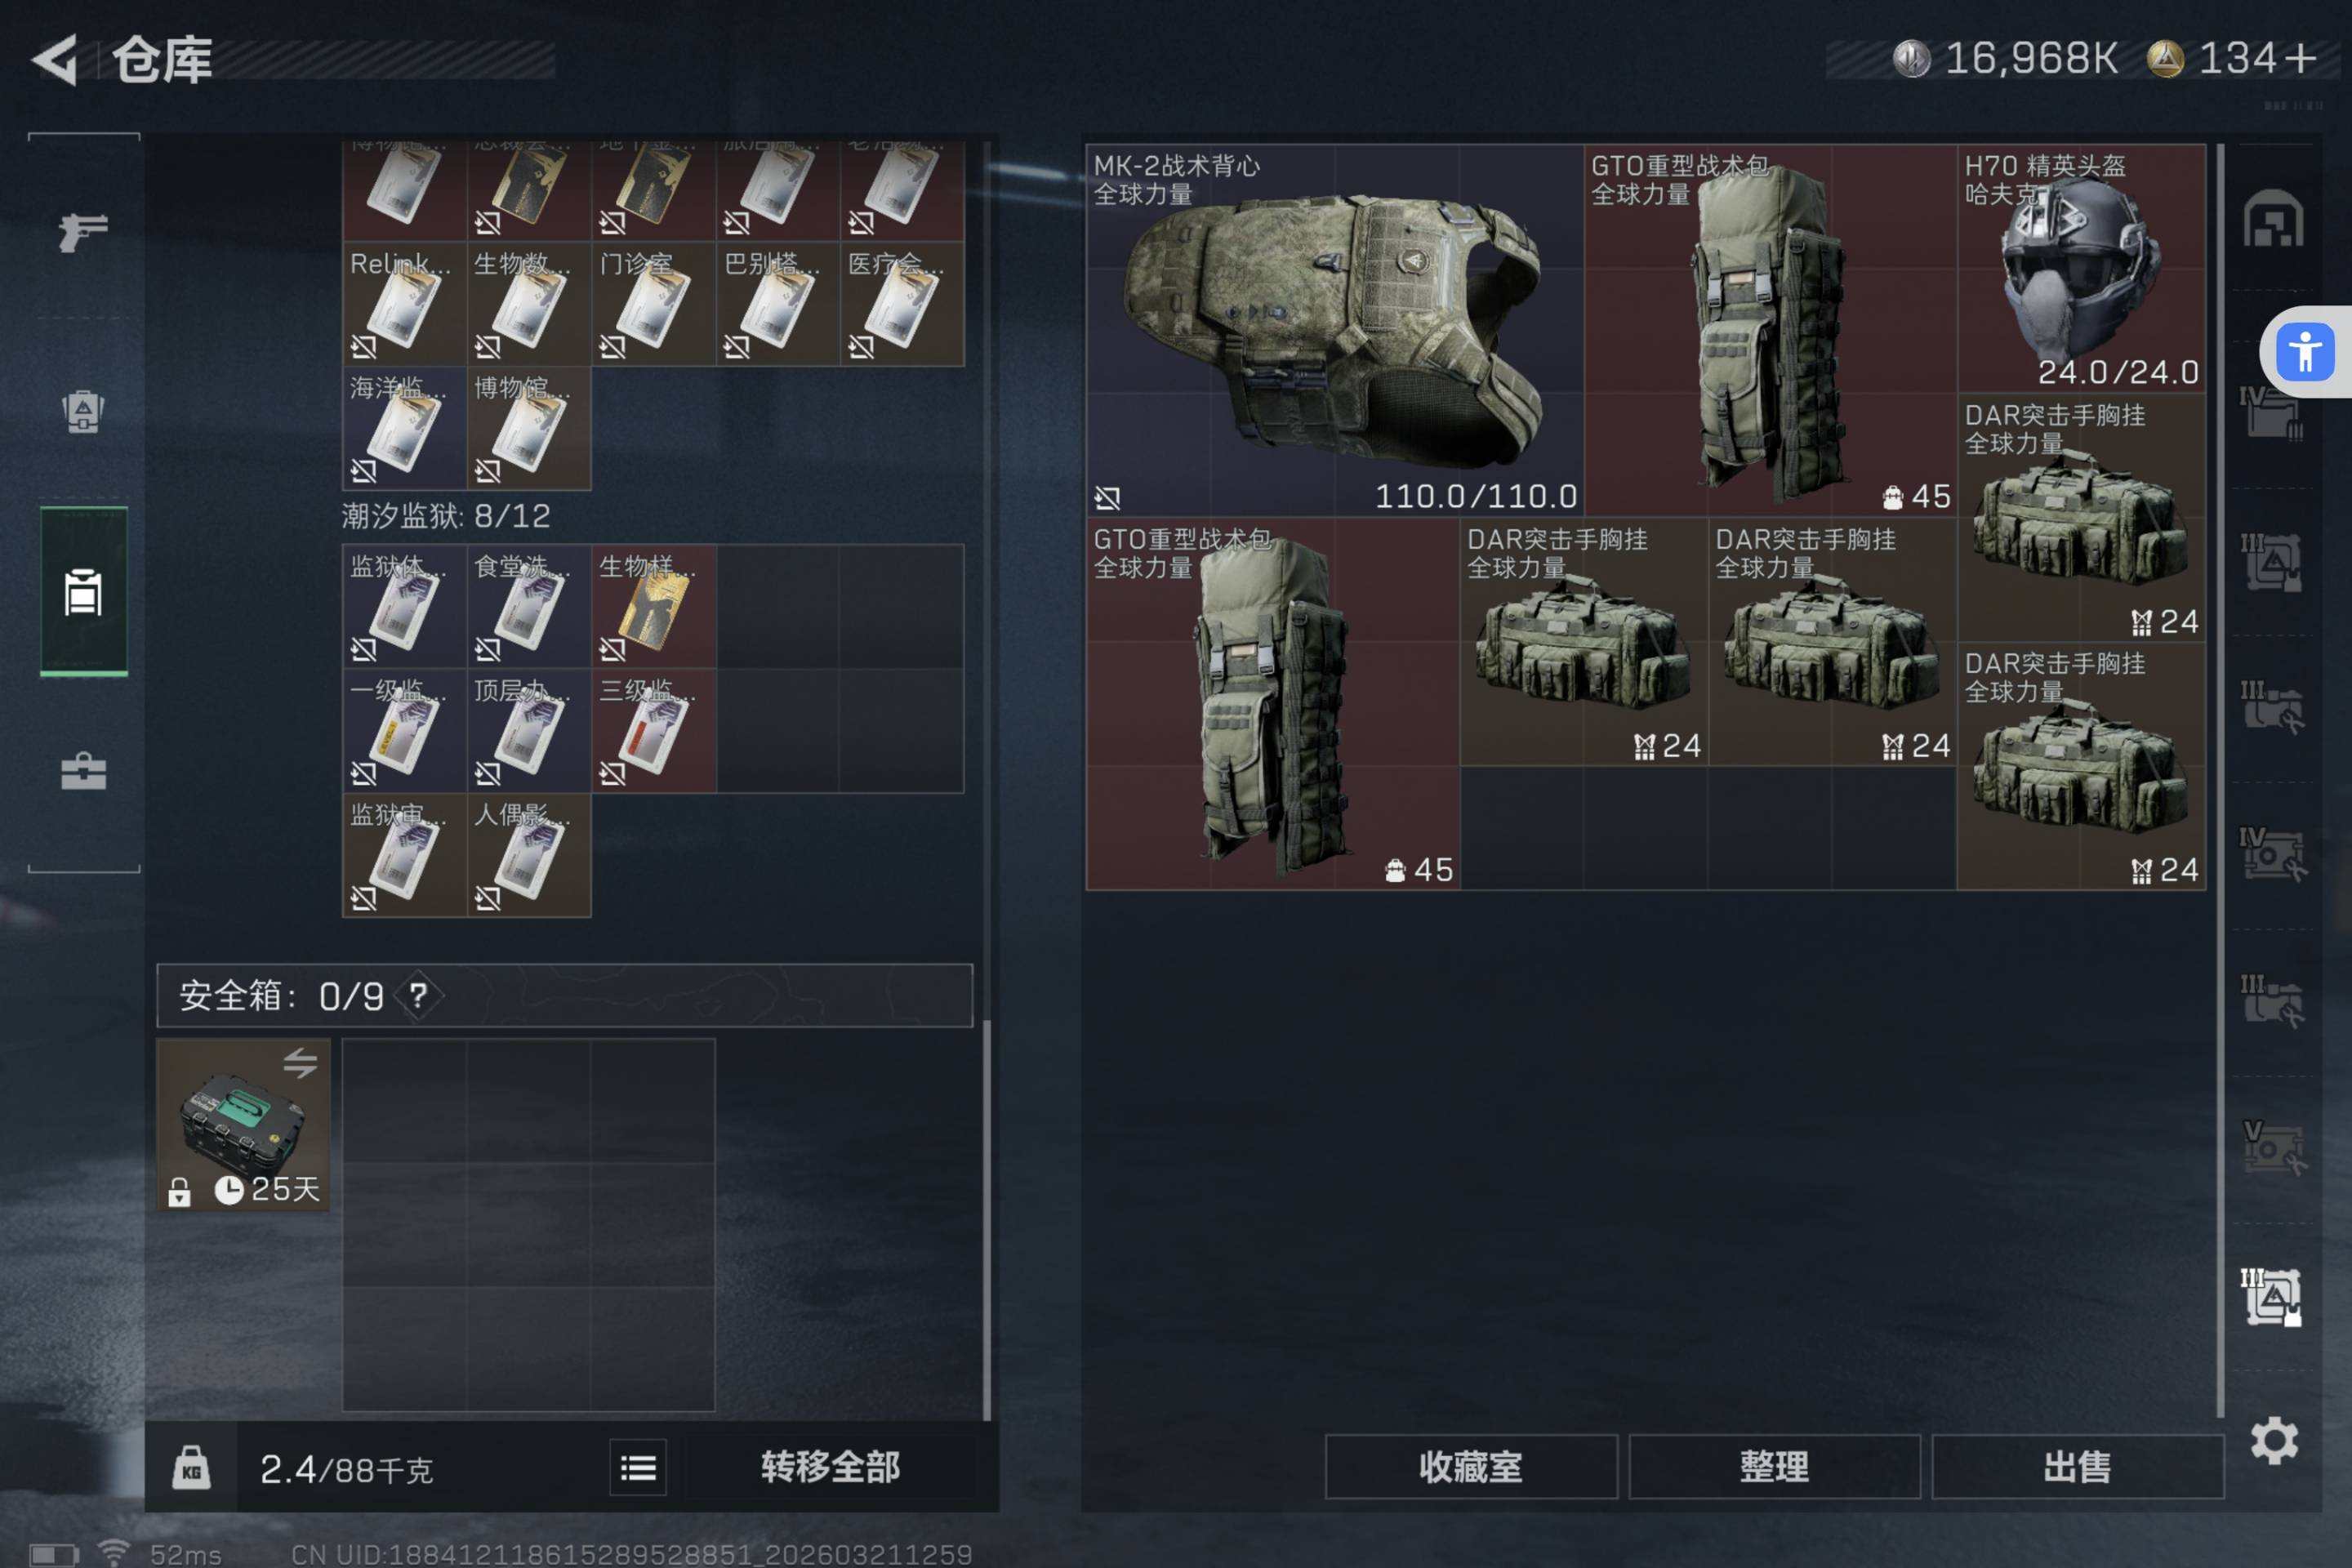Viewport: 2352px width, 1568px height.
Task: Tap the blue accessibility figure icon
Action: pos(2305,352)
